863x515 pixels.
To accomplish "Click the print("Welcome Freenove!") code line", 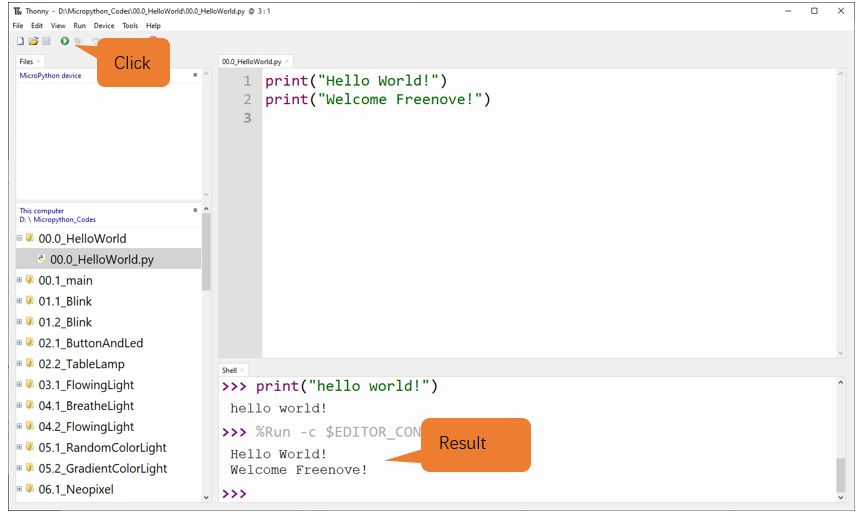I will 378,100.
